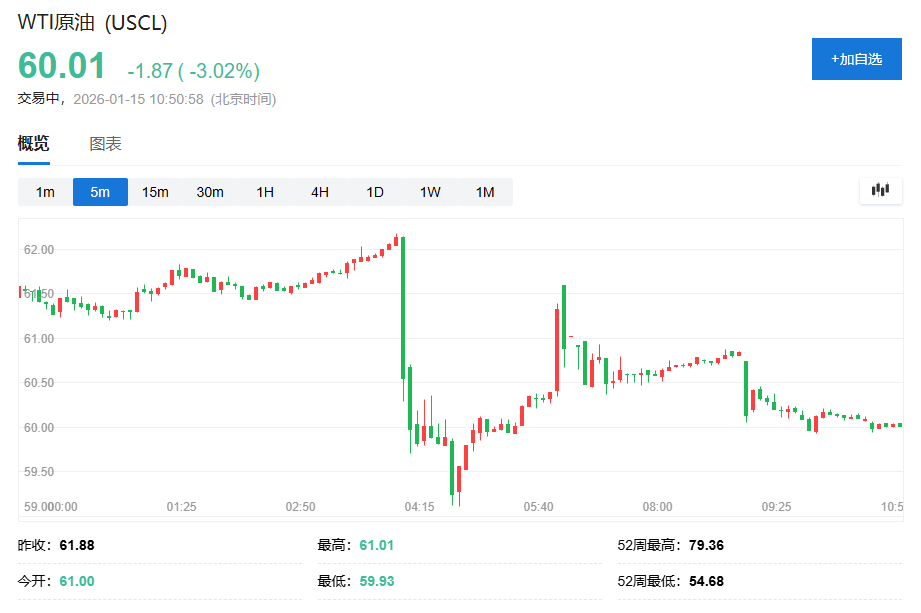Set chart interval to 1H
This screenshot has width=921, height=613.
point(265,192)
